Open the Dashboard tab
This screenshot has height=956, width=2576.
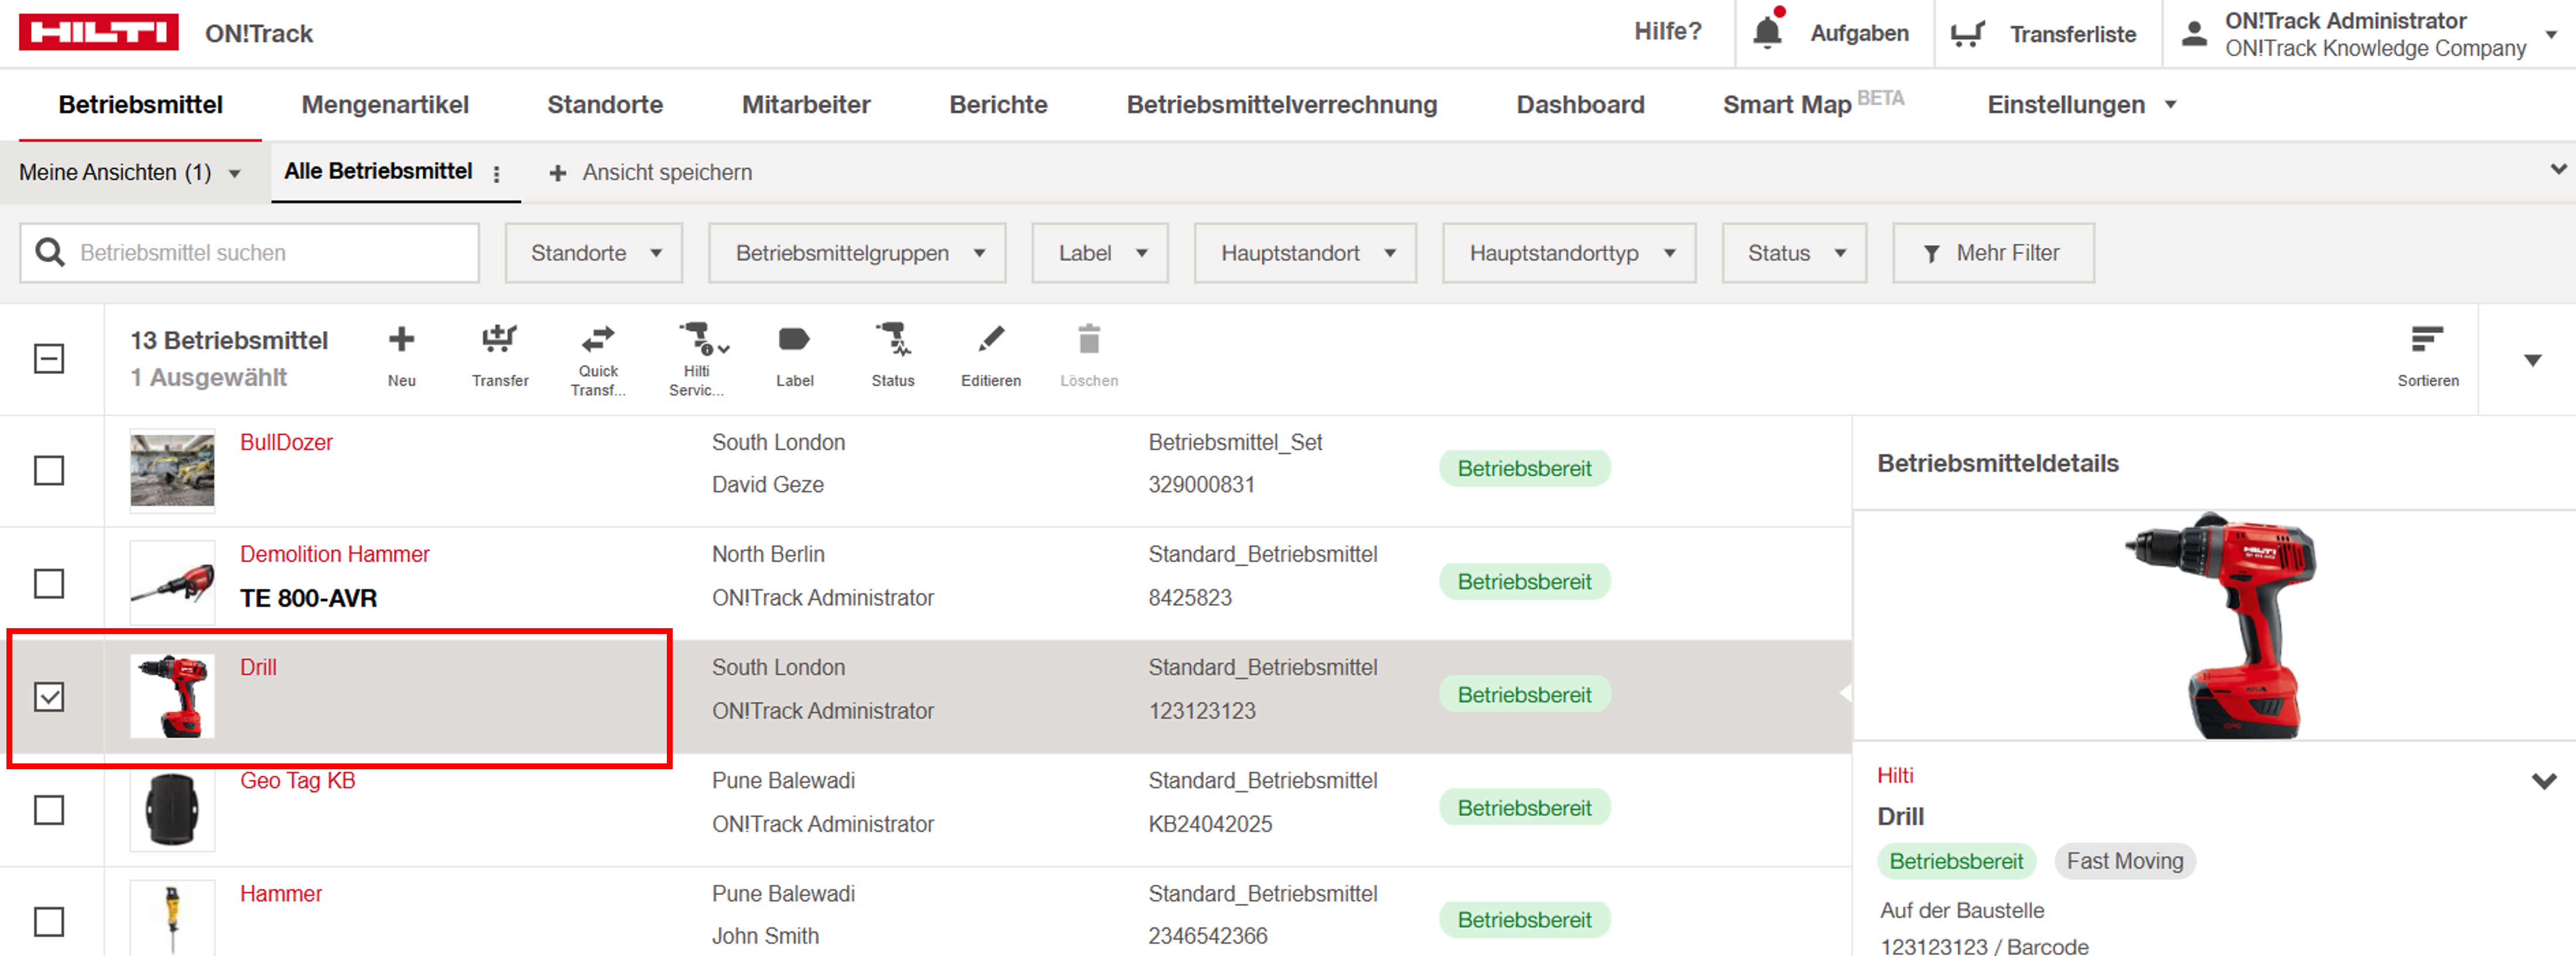pyautogui.click(x=1580, y=104)
